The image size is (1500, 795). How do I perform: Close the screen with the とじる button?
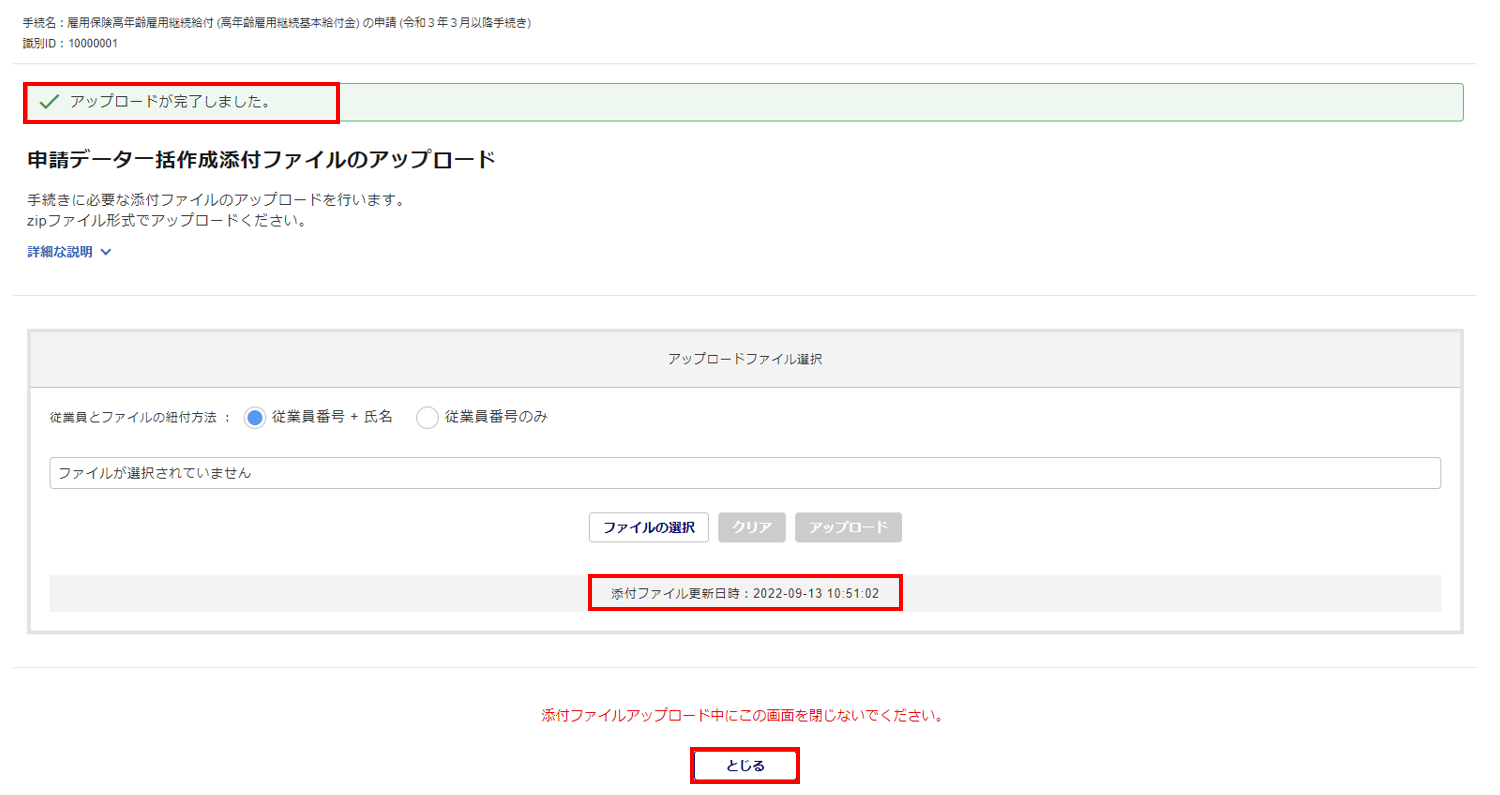click(x=745, y=766)
